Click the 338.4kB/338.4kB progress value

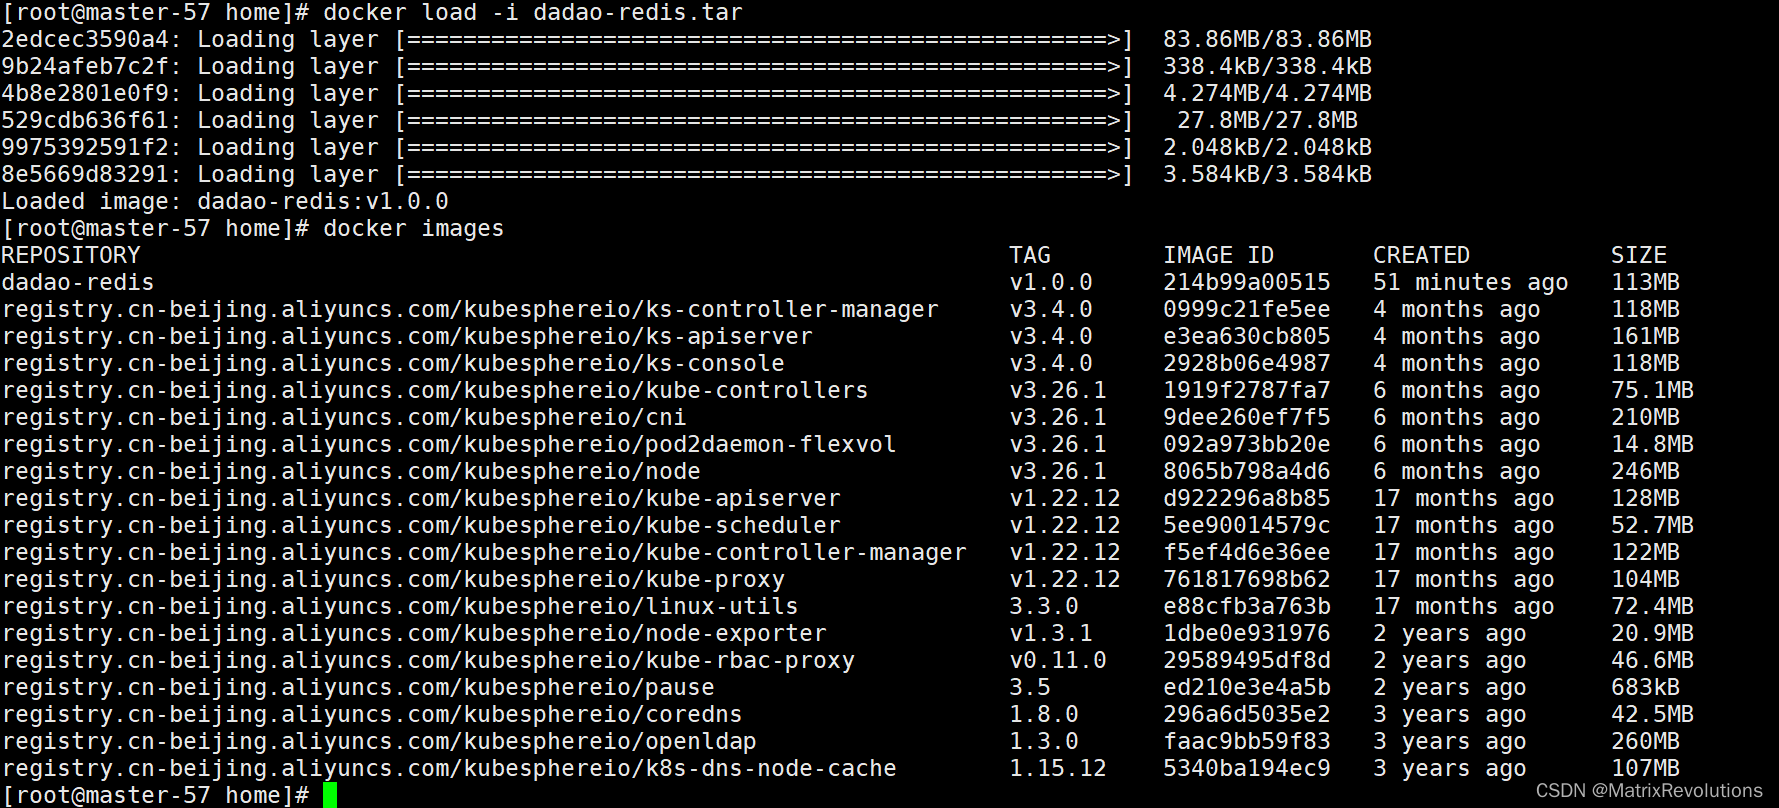[1267, 67]
